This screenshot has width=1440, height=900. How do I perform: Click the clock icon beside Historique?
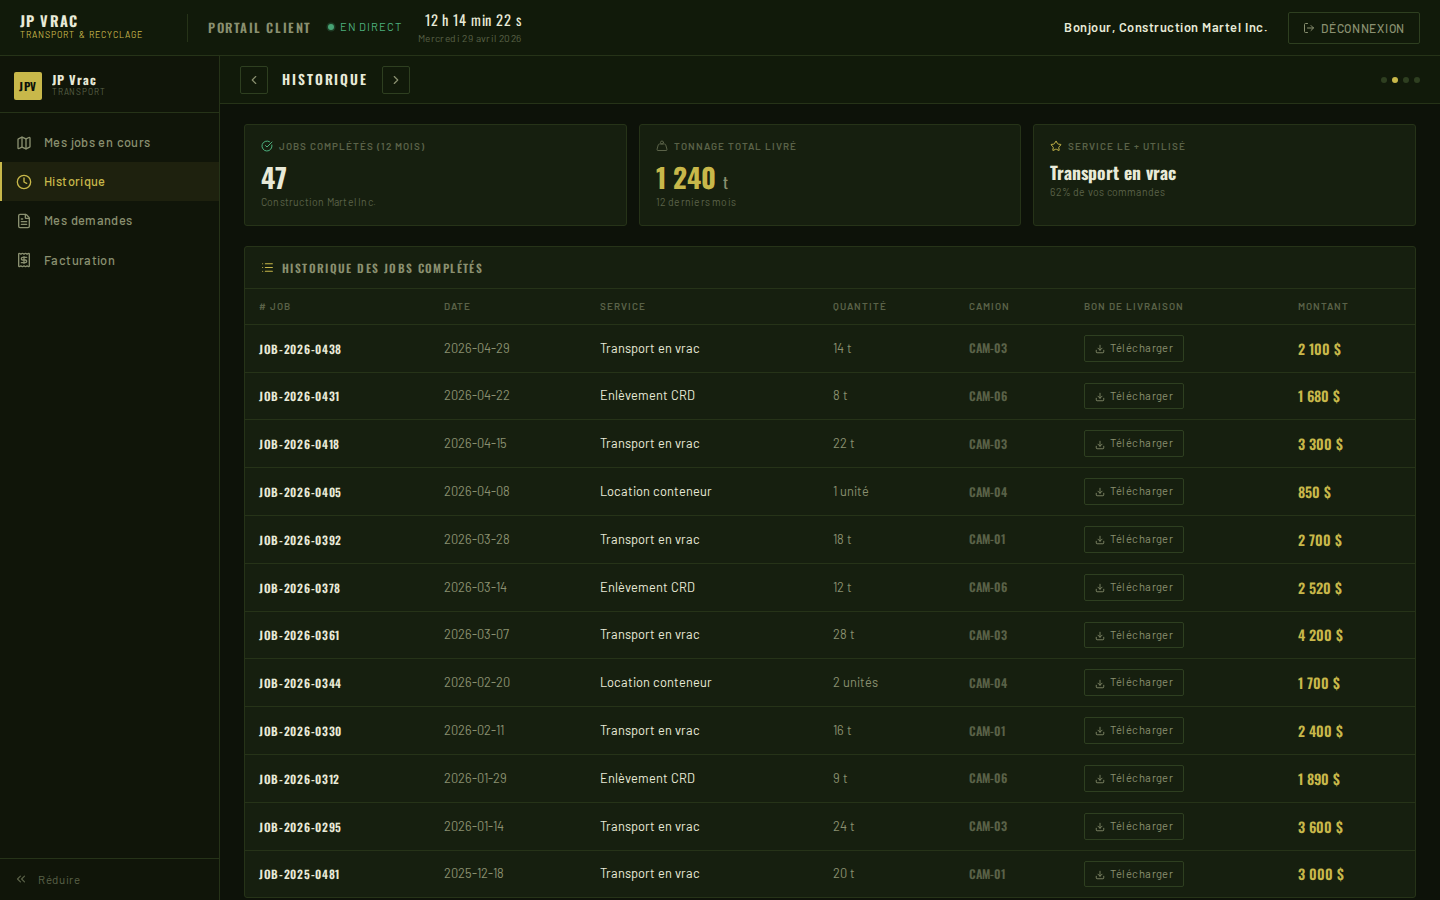(x=24, y=182)
